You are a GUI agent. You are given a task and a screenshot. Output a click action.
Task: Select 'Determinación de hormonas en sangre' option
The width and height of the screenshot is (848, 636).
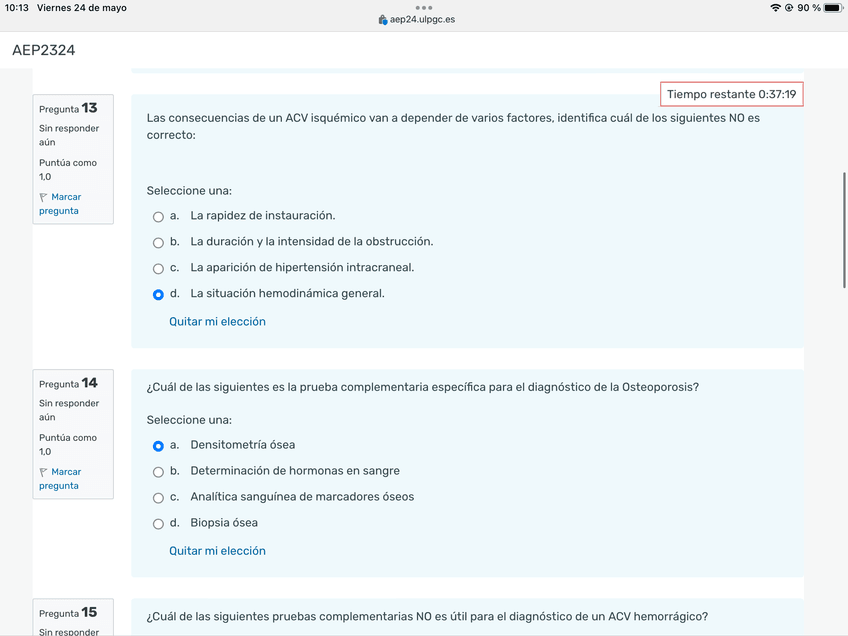(x=158, y=472)
